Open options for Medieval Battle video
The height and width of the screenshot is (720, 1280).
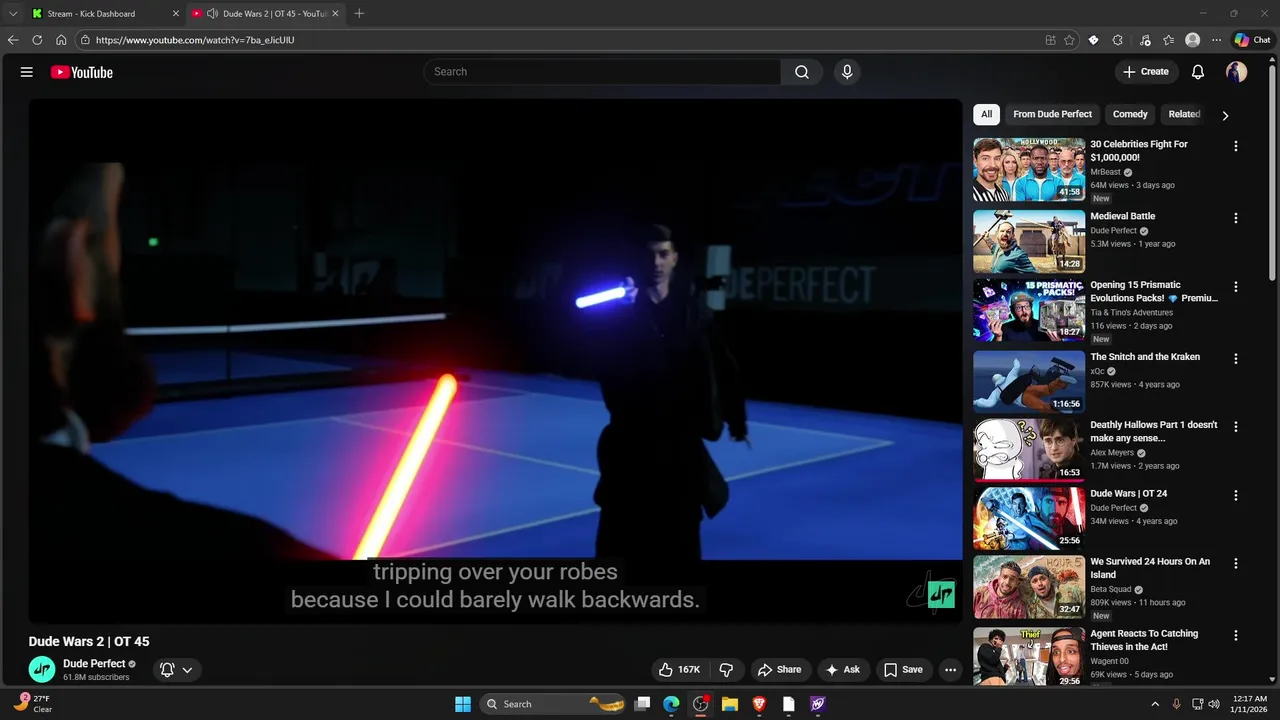1236,218
